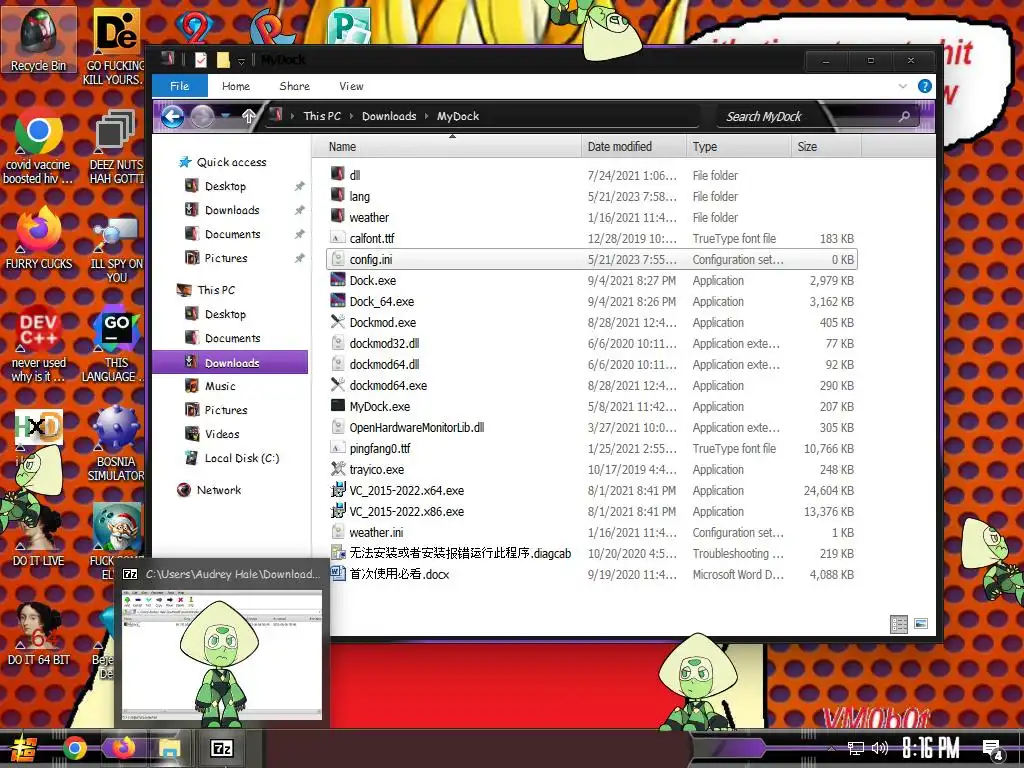Click Chrome icon in the taskbar

click(x=74, y=748)
